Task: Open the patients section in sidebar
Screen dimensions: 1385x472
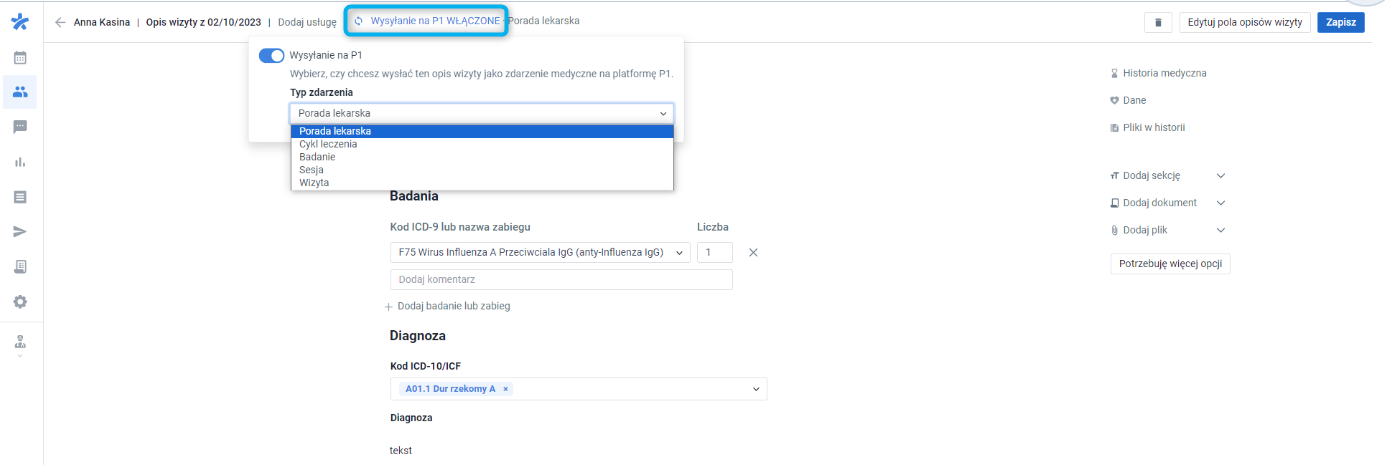Action: click(20, 92)
